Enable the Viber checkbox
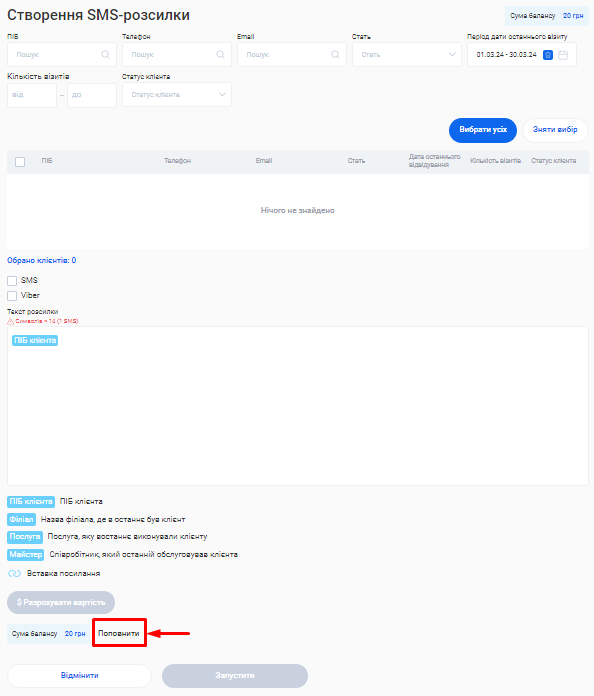594x696 pixels. pyautogui.click(x=12, y=296)
